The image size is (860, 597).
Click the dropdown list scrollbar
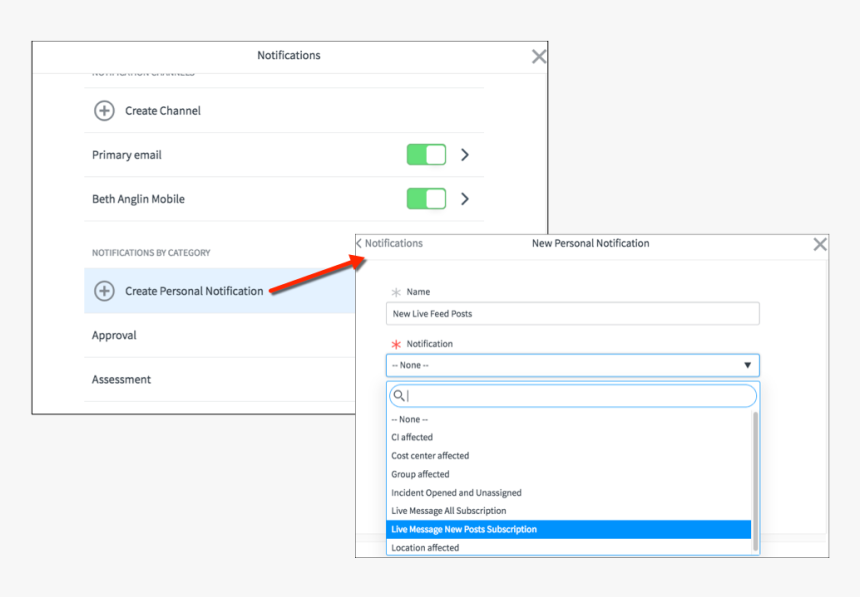[755, 470]
